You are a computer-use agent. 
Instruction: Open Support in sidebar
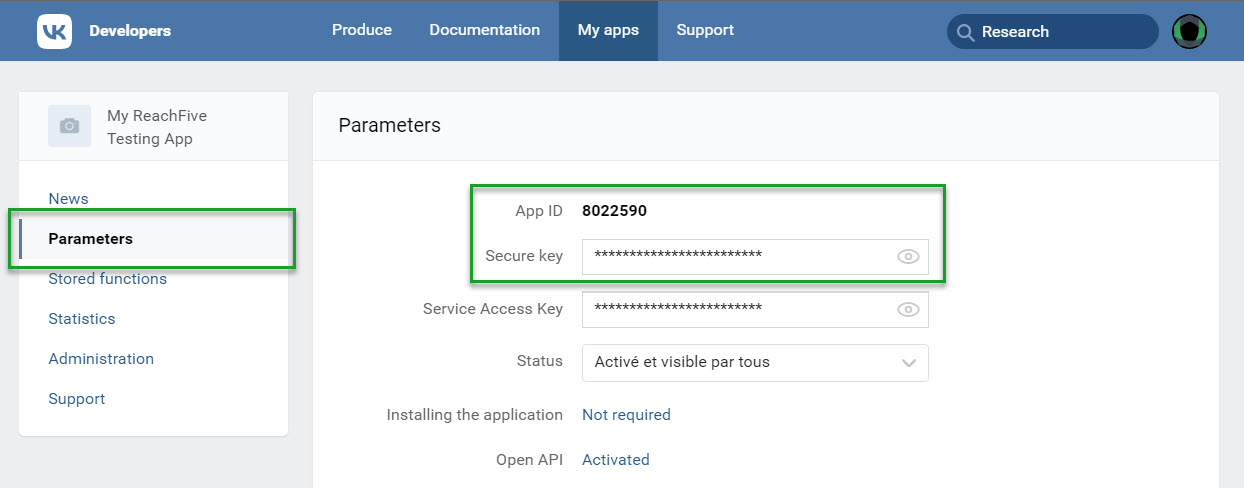coord(76,399)
